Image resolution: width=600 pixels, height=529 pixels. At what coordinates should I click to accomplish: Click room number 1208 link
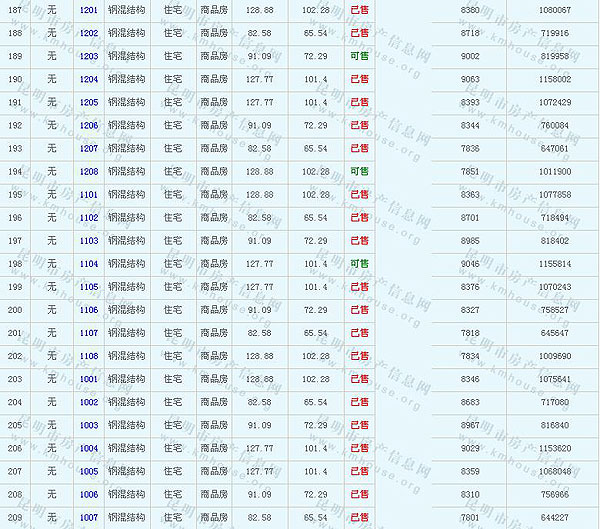pyautogui.click(x=89, y=172)
